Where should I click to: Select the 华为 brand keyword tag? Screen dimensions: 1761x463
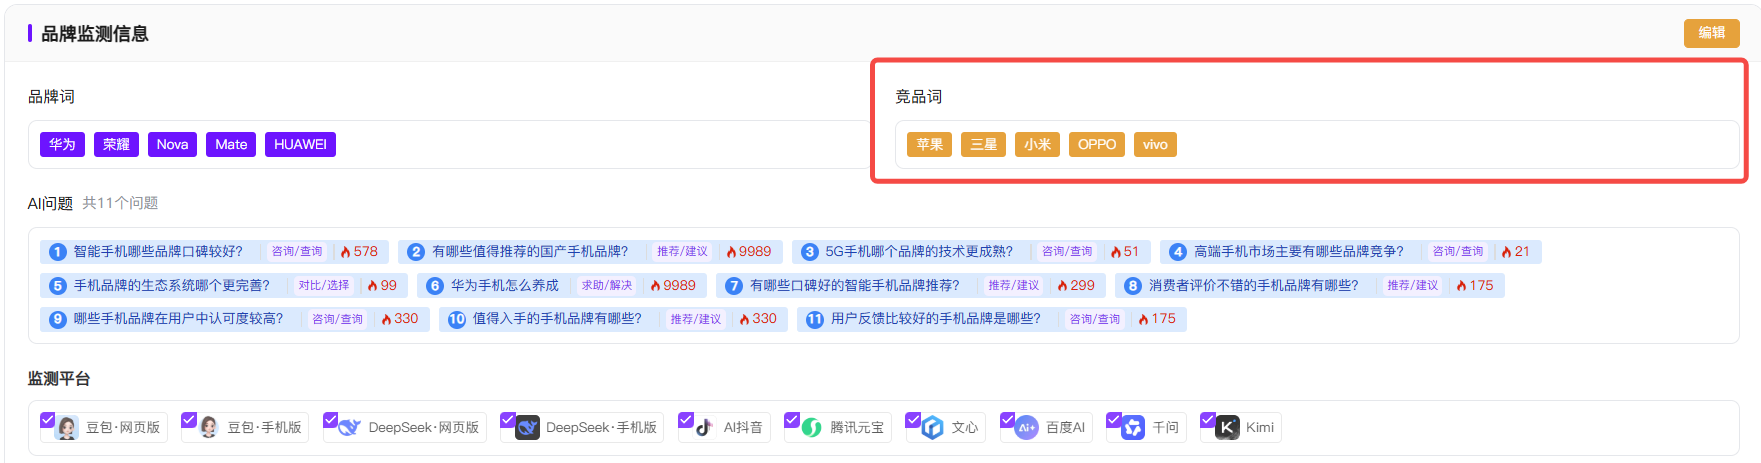pyautogui.click(x=62, y=145)
